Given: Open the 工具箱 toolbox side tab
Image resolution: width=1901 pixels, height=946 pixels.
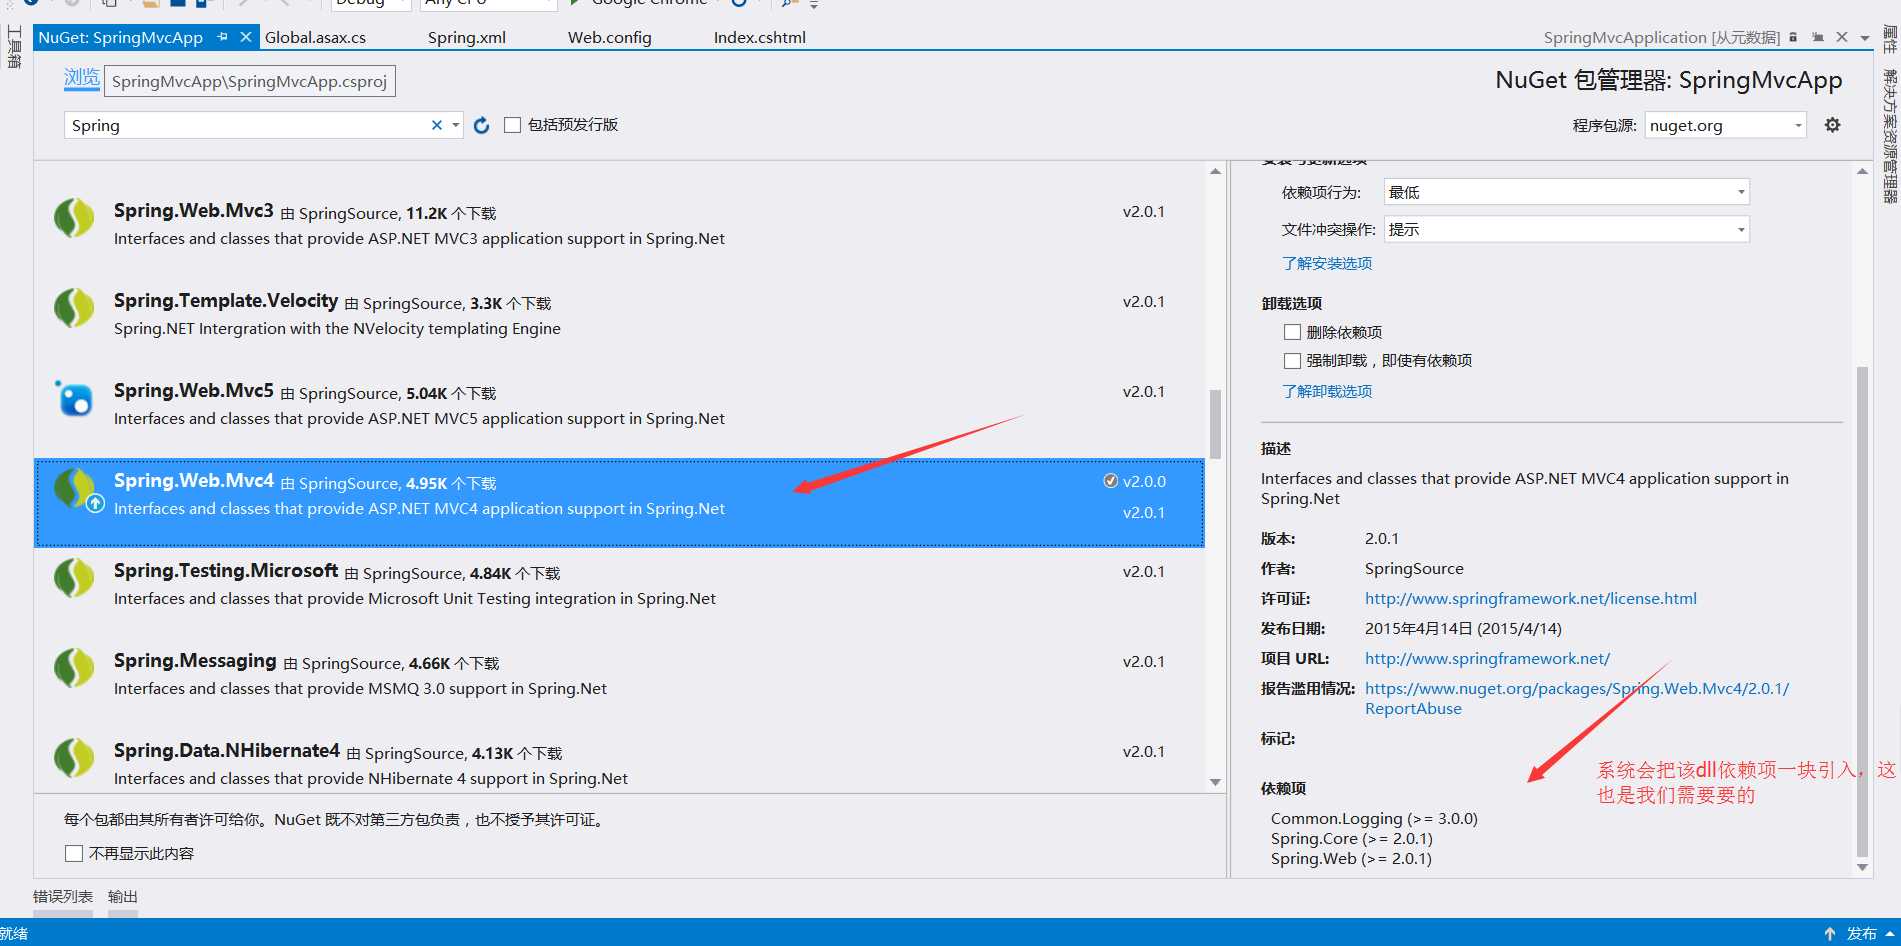Looking at the screenshot, I should [14, 47].
